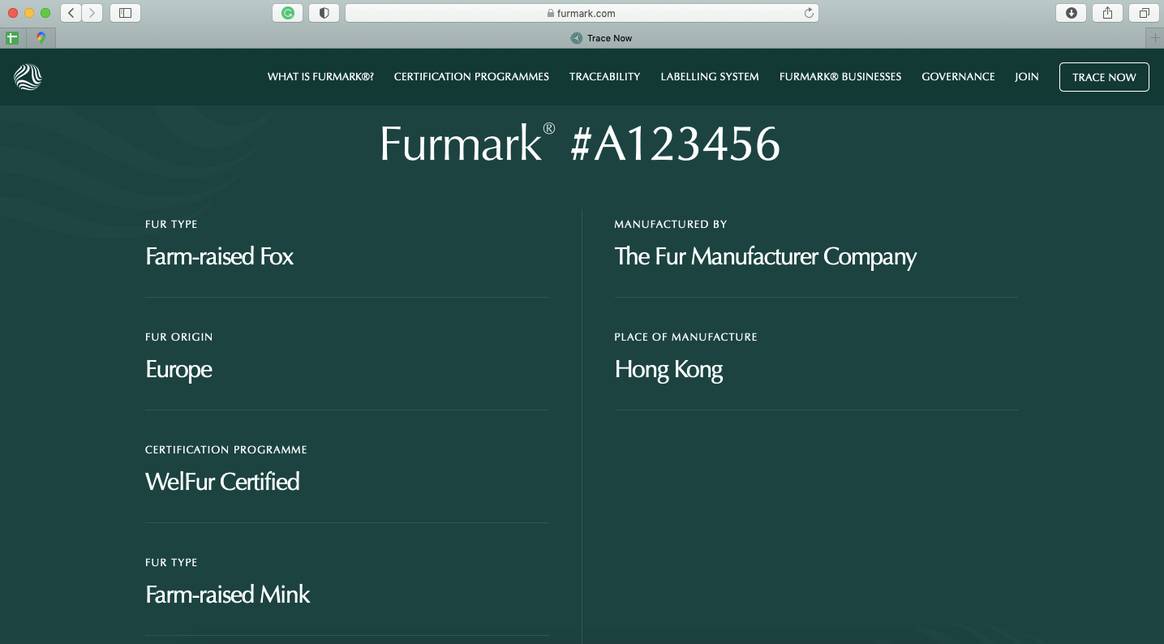Click the Manufactured By label
Screen dimensions: 1164x644
671,224
